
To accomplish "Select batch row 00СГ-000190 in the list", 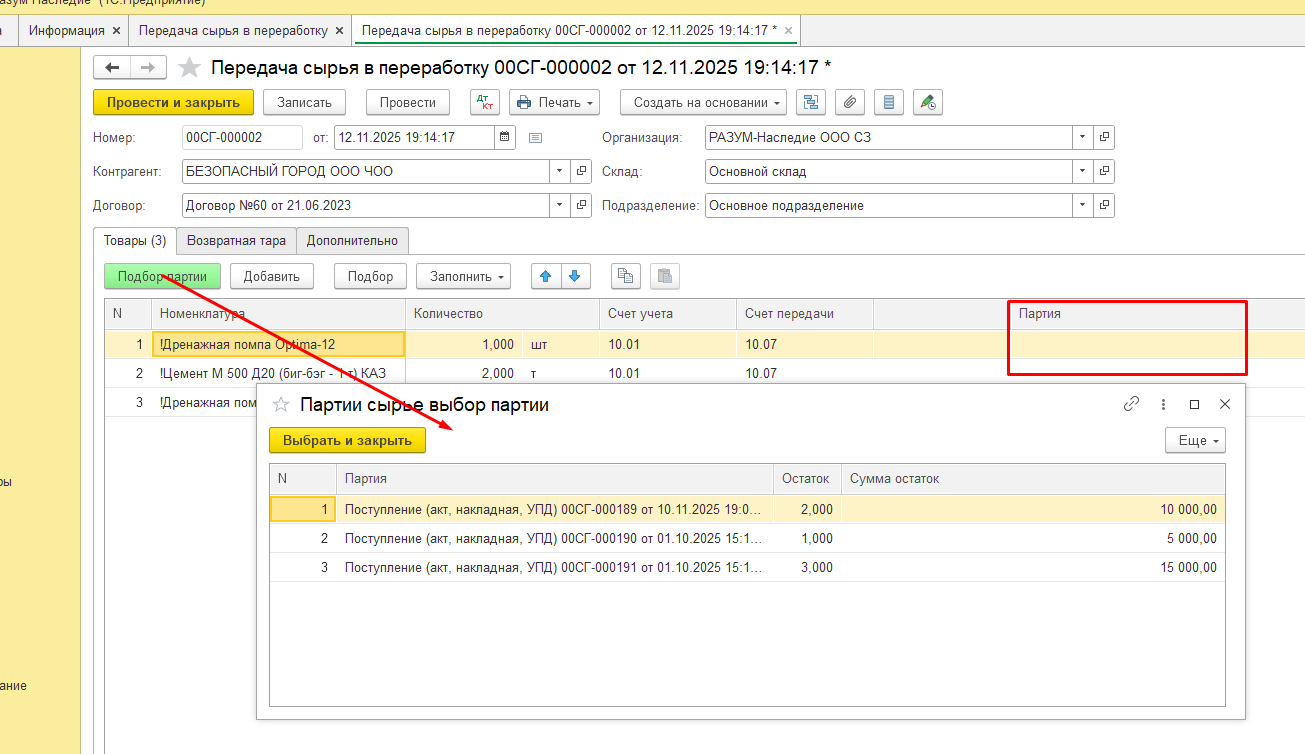I will pyautogui.click(x=553, y=538).
